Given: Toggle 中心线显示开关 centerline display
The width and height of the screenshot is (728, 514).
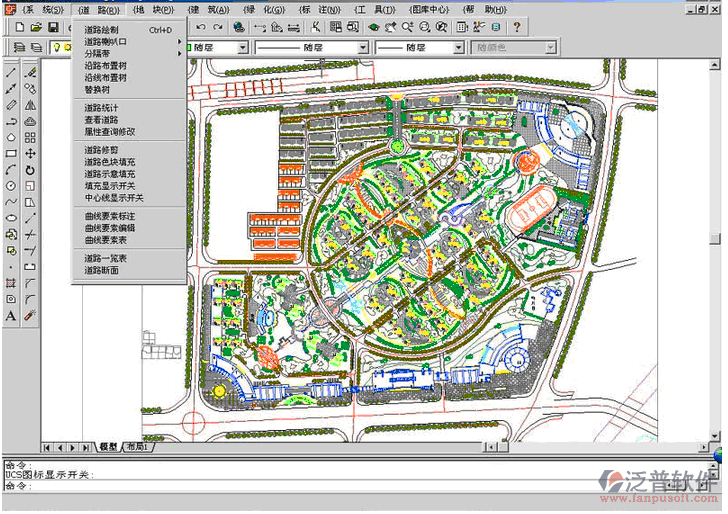Looking at the screenshot, I should point(114,197).
